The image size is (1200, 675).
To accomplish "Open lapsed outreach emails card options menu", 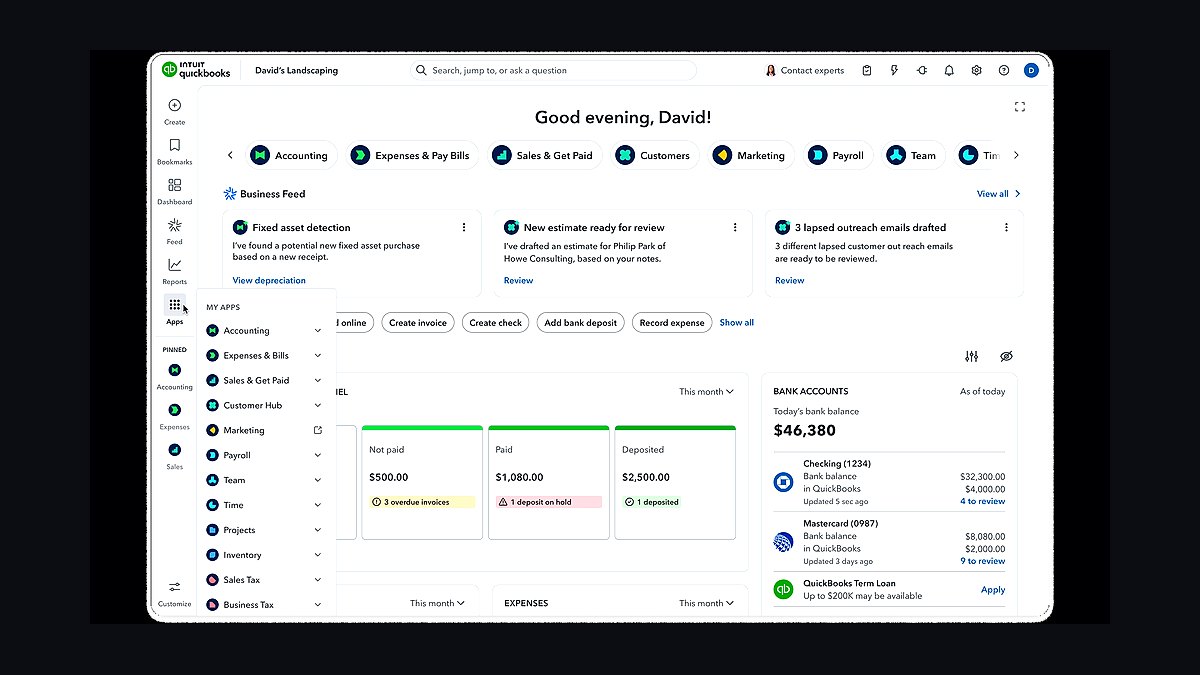I will click(x=1006, y=228).
